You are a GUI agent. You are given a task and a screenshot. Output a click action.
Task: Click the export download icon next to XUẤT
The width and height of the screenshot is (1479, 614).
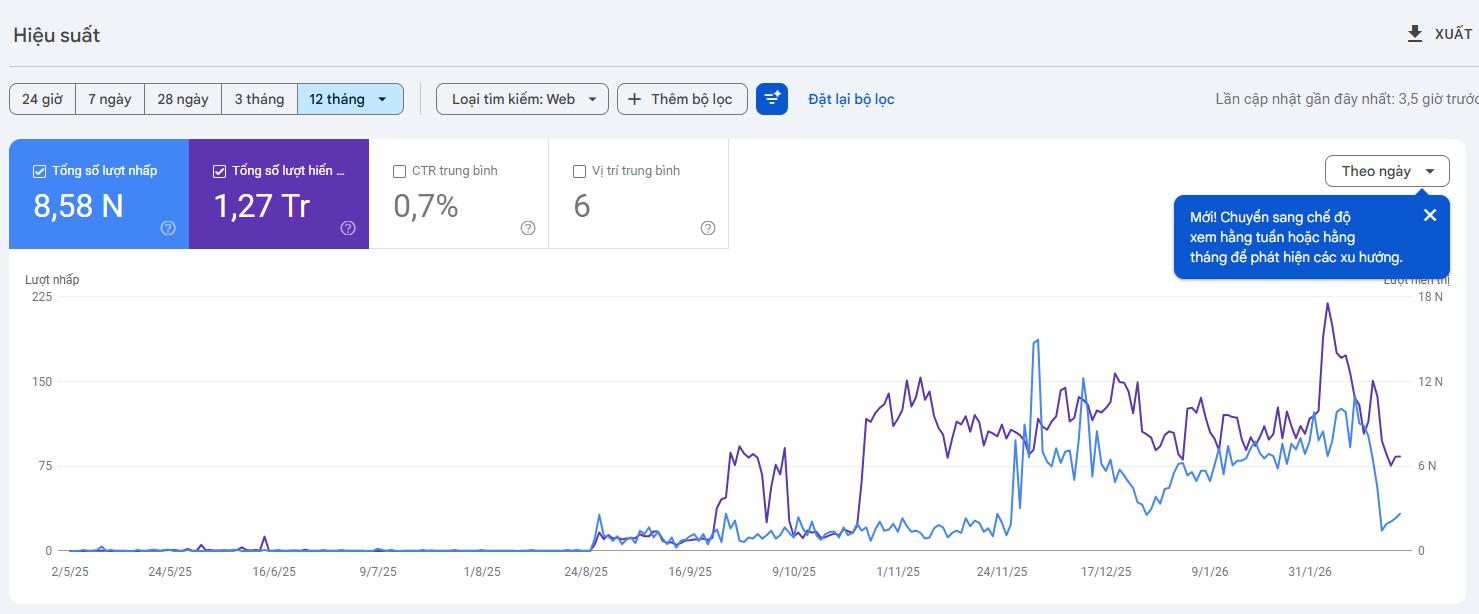(1414, 33)
